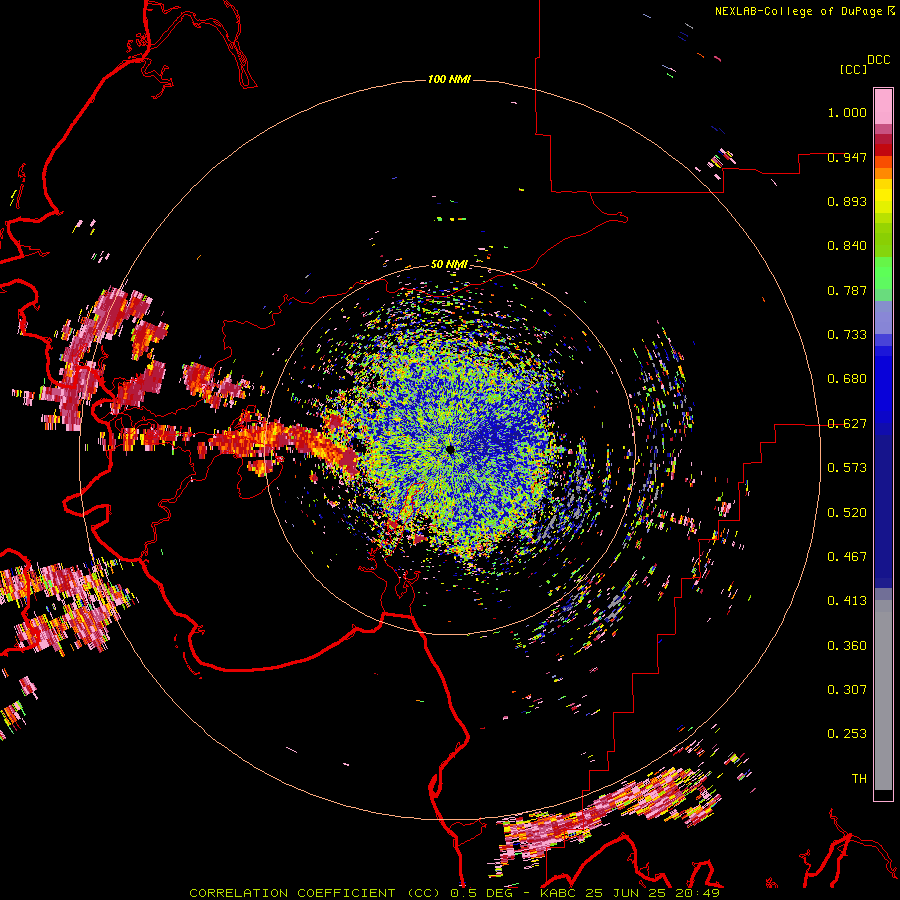Select the 0.893 scale value

tap(847, 201)
